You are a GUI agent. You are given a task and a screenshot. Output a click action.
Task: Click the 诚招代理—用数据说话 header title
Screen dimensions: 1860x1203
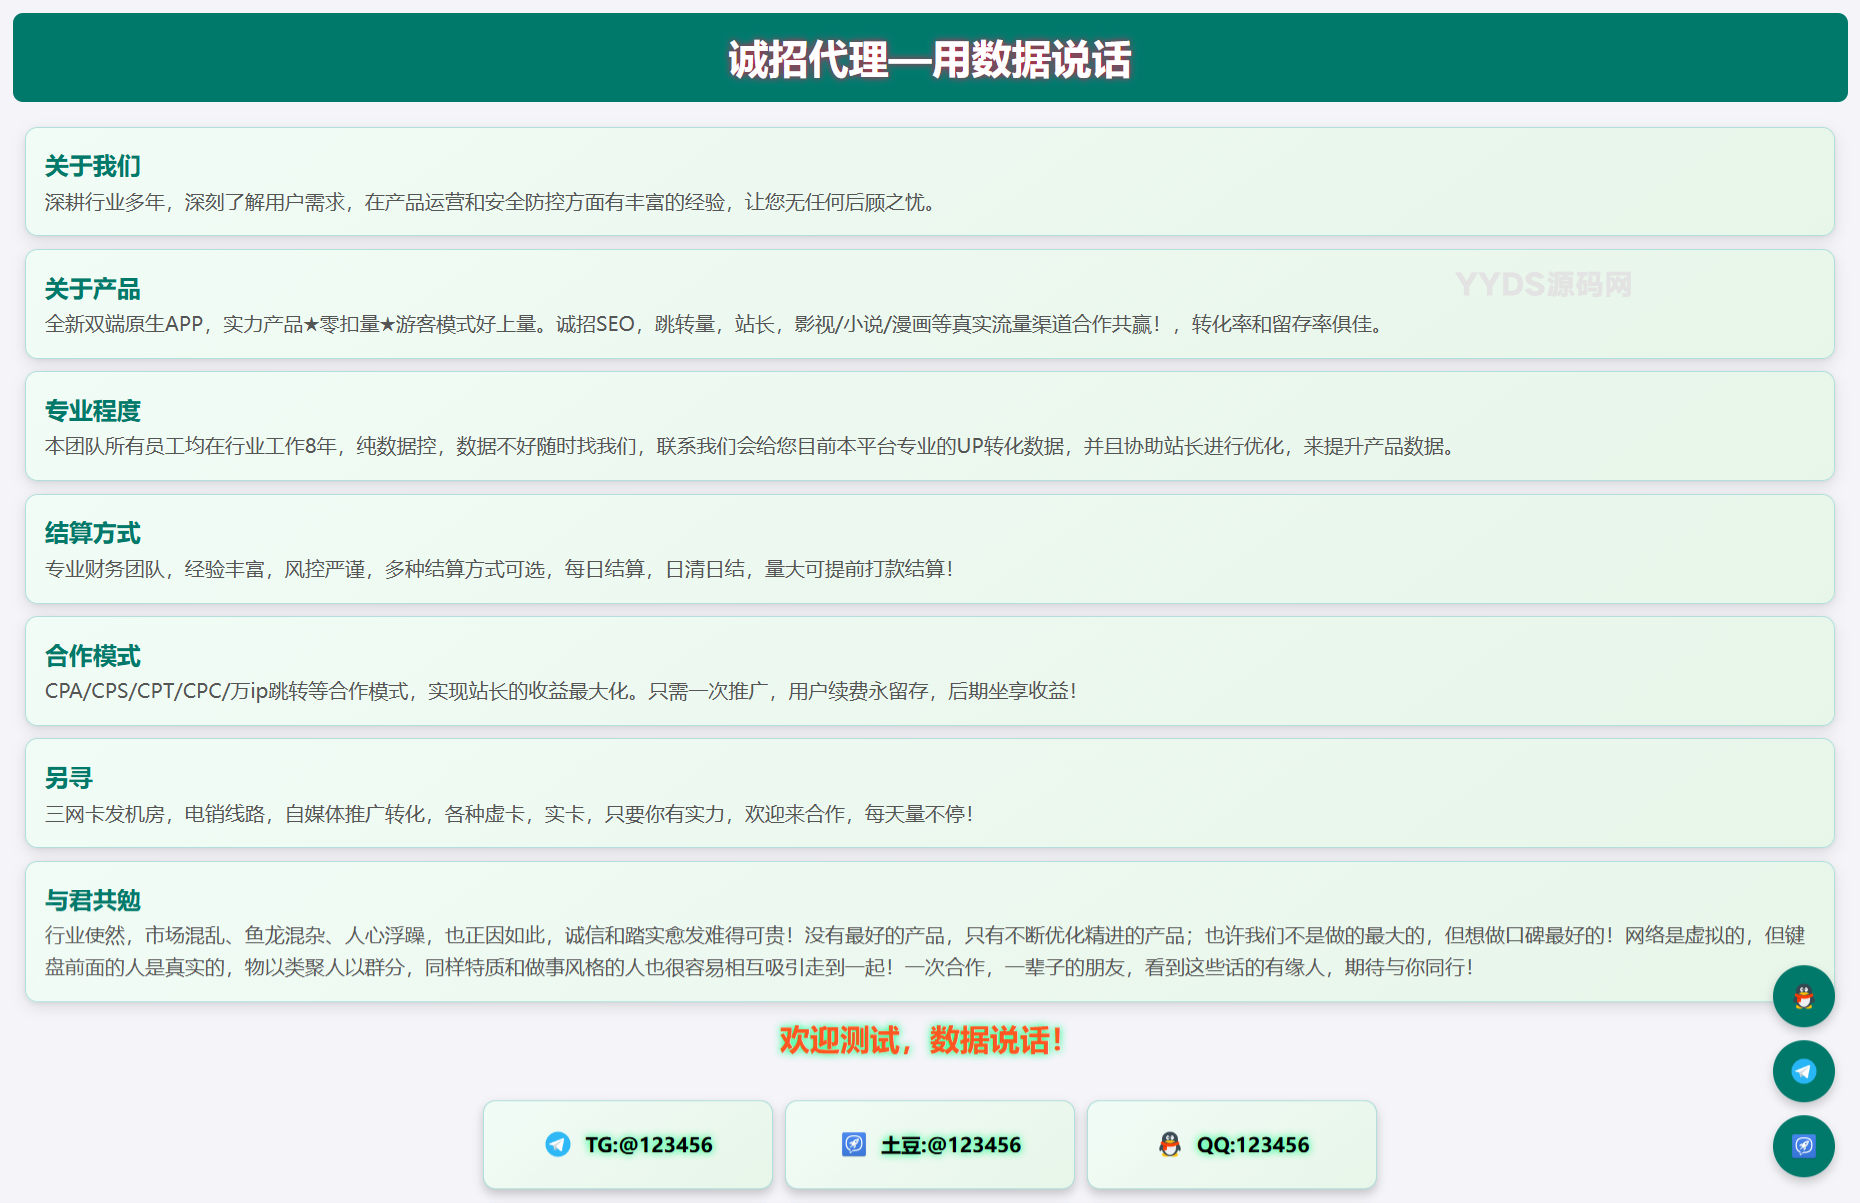pos(929,59)
